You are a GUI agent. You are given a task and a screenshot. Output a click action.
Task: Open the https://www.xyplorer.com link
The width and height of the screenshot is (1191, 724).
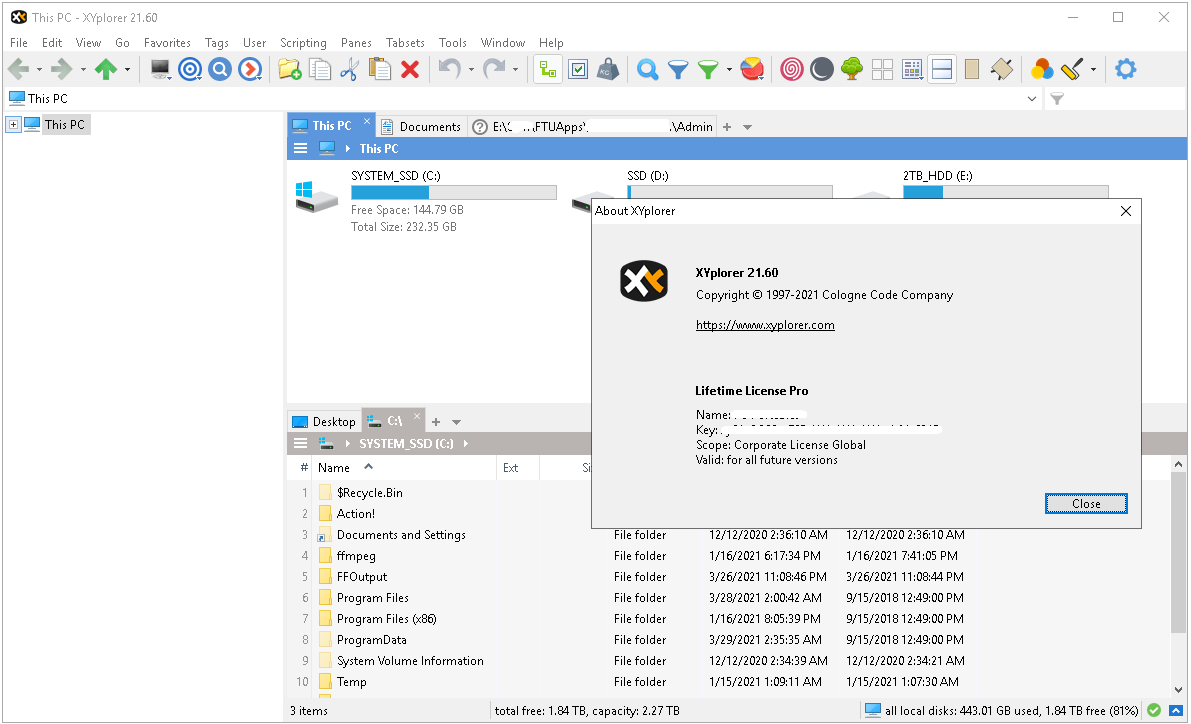click(765, 325)
